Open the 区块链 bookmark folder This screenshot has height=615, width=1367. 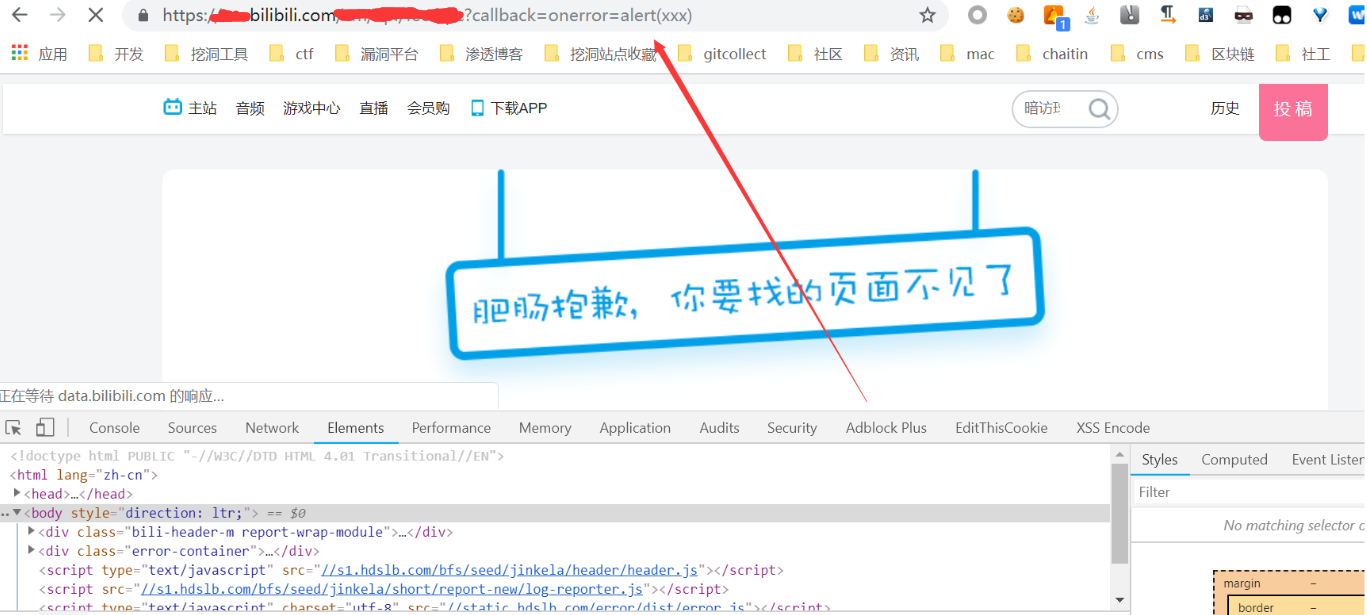[x=1220, y=54]
